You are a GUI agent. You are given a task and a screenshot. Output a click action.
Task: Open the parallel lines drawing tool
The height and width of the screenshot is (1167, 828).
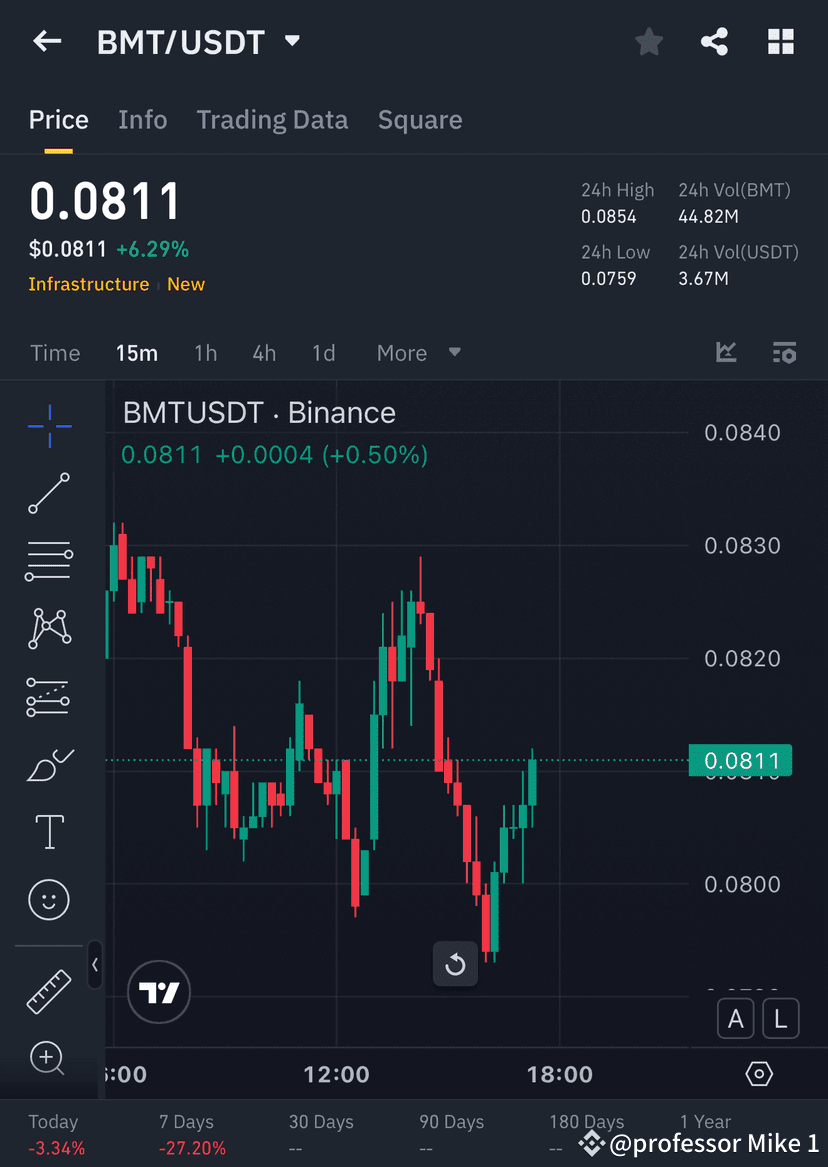[48, 561]
